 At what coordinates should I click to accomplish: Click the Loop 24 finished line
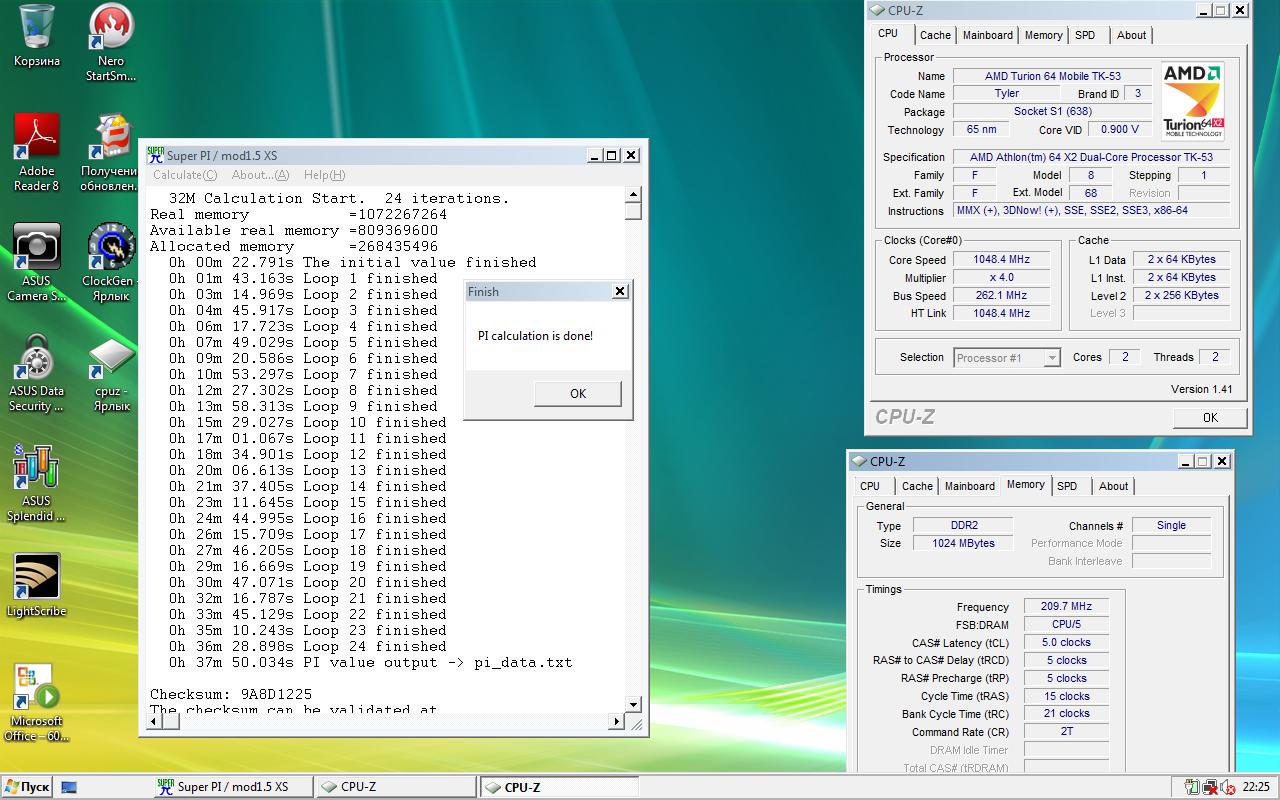click(x=307, y=646)
